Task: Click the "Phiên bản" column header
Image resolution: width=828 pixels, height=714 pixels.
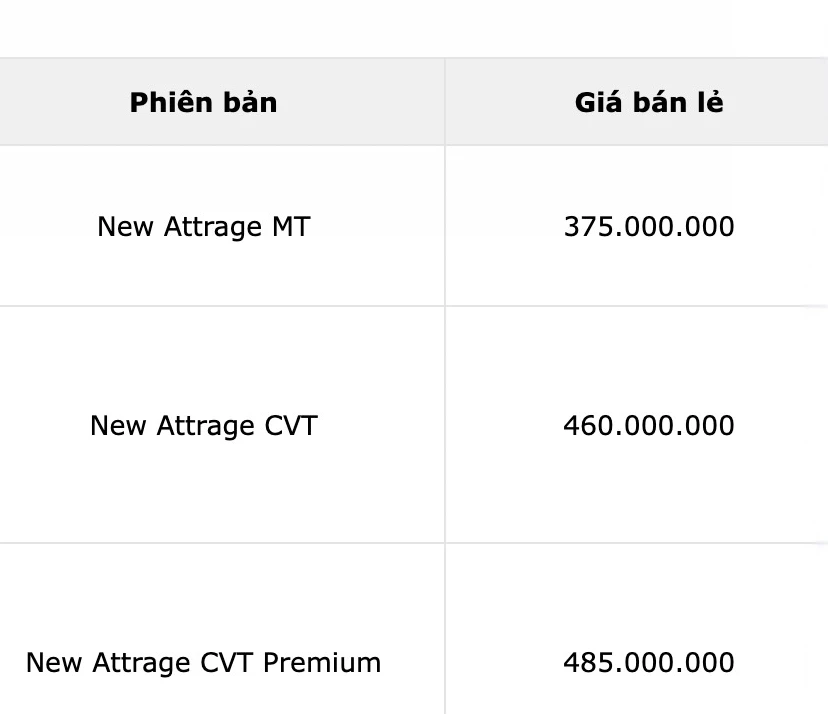Action: (203, 102)
